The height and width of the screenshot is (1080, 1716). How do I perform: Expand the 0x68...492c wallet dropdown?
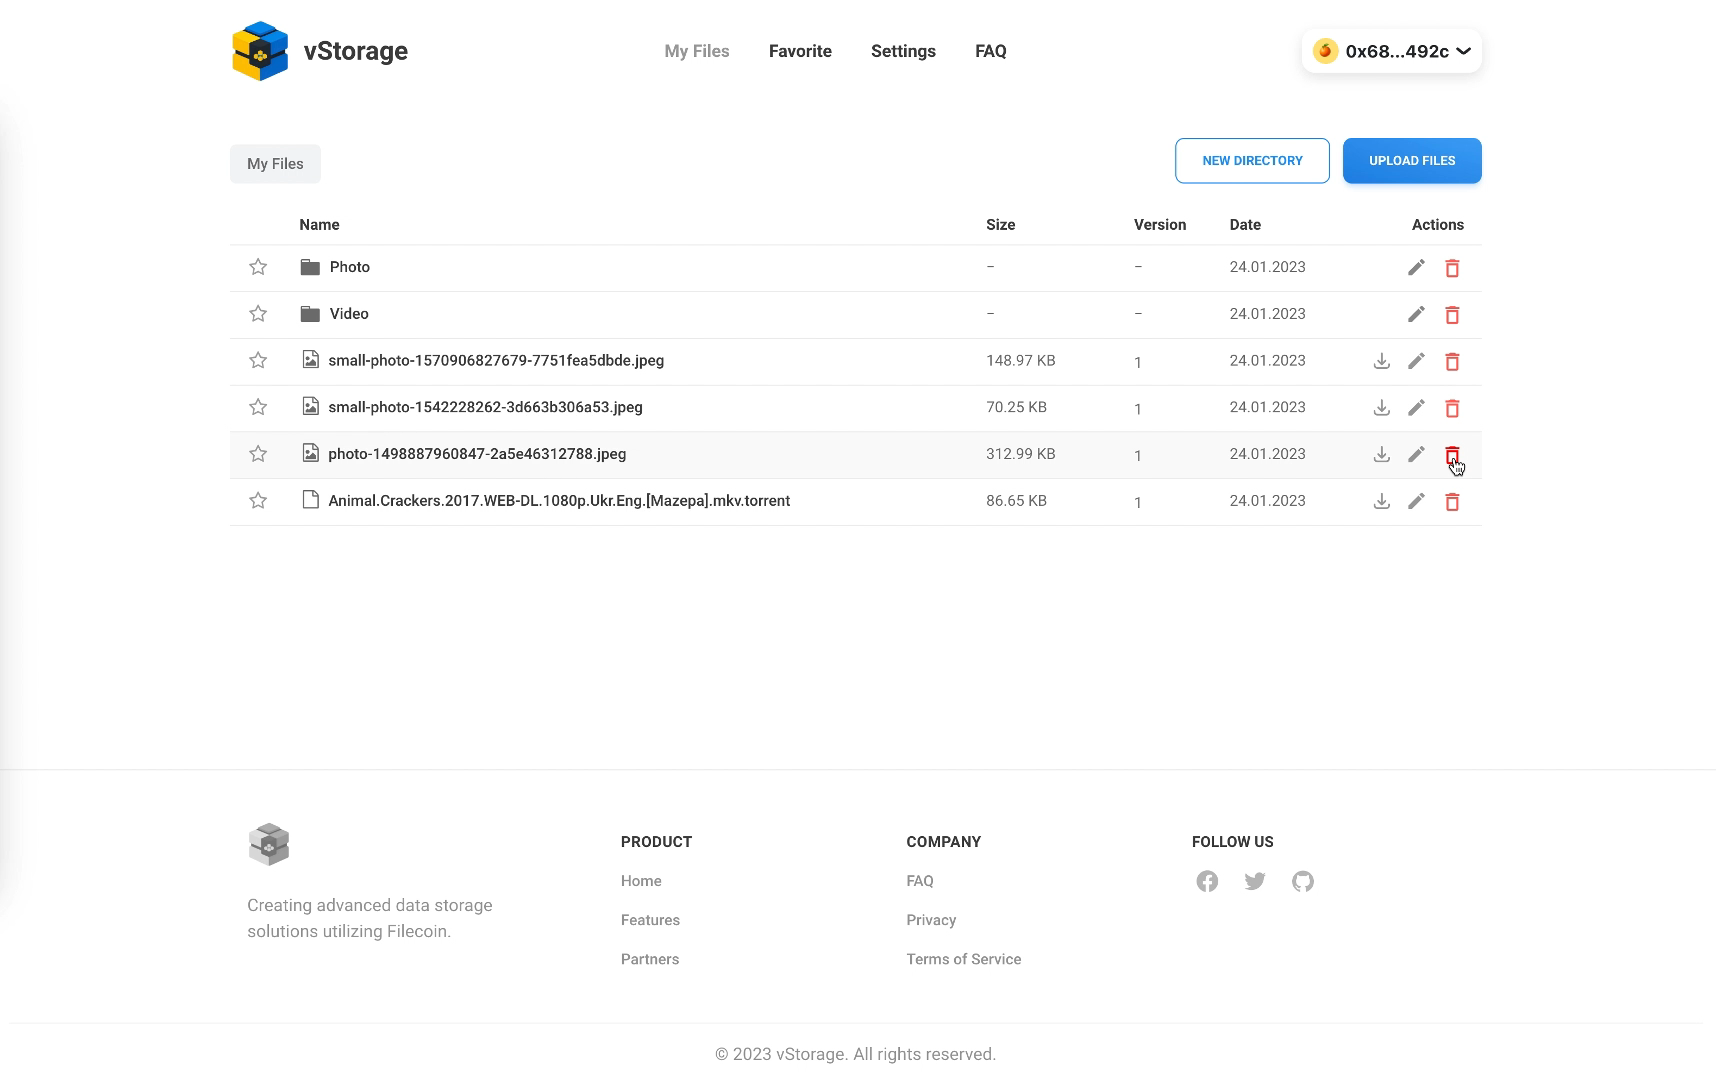coord(1391,51)
